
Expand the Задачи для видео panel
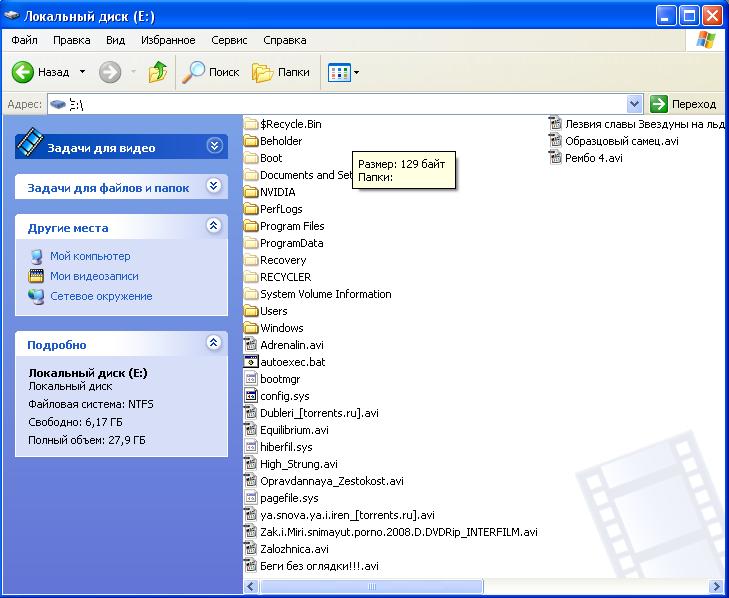click(x=213, y=146)
